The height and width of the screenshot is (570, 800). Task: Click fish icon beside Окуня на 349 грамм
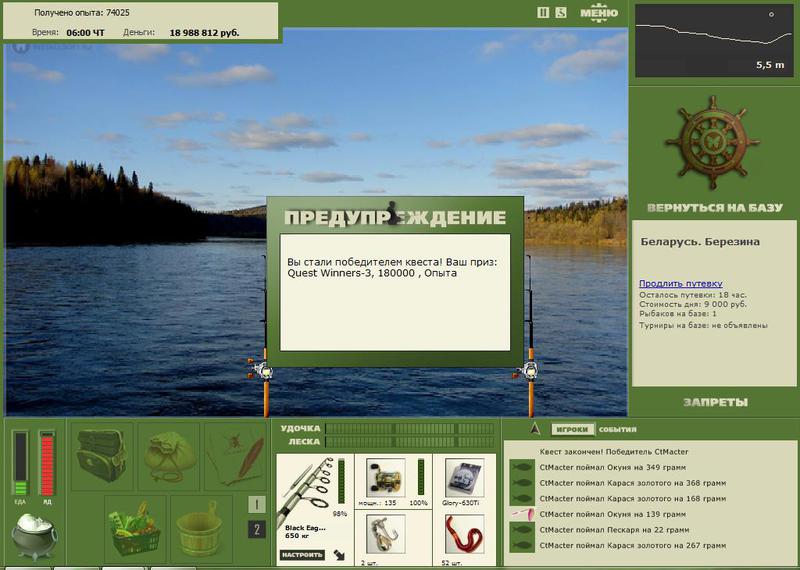[x=521, y=467]
